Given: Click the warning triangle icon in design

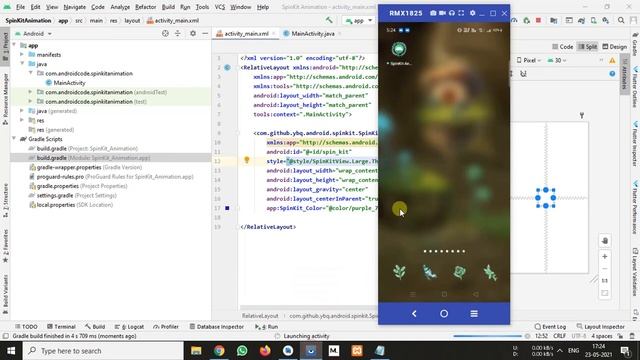Looking at the screenshot, I should tap(612, 60).
